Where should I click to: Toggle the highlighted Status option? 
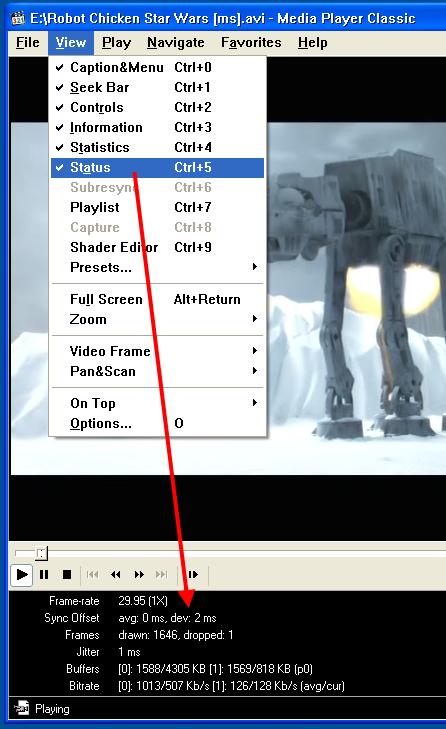coord(157,167)
